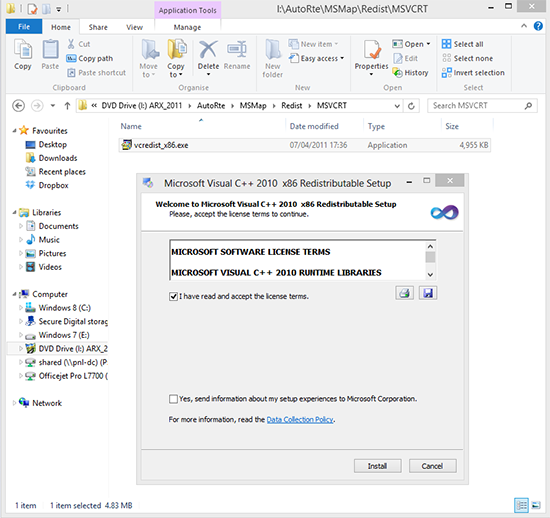
Task: Click the Move to folder icon
Action: coord(150,49)
